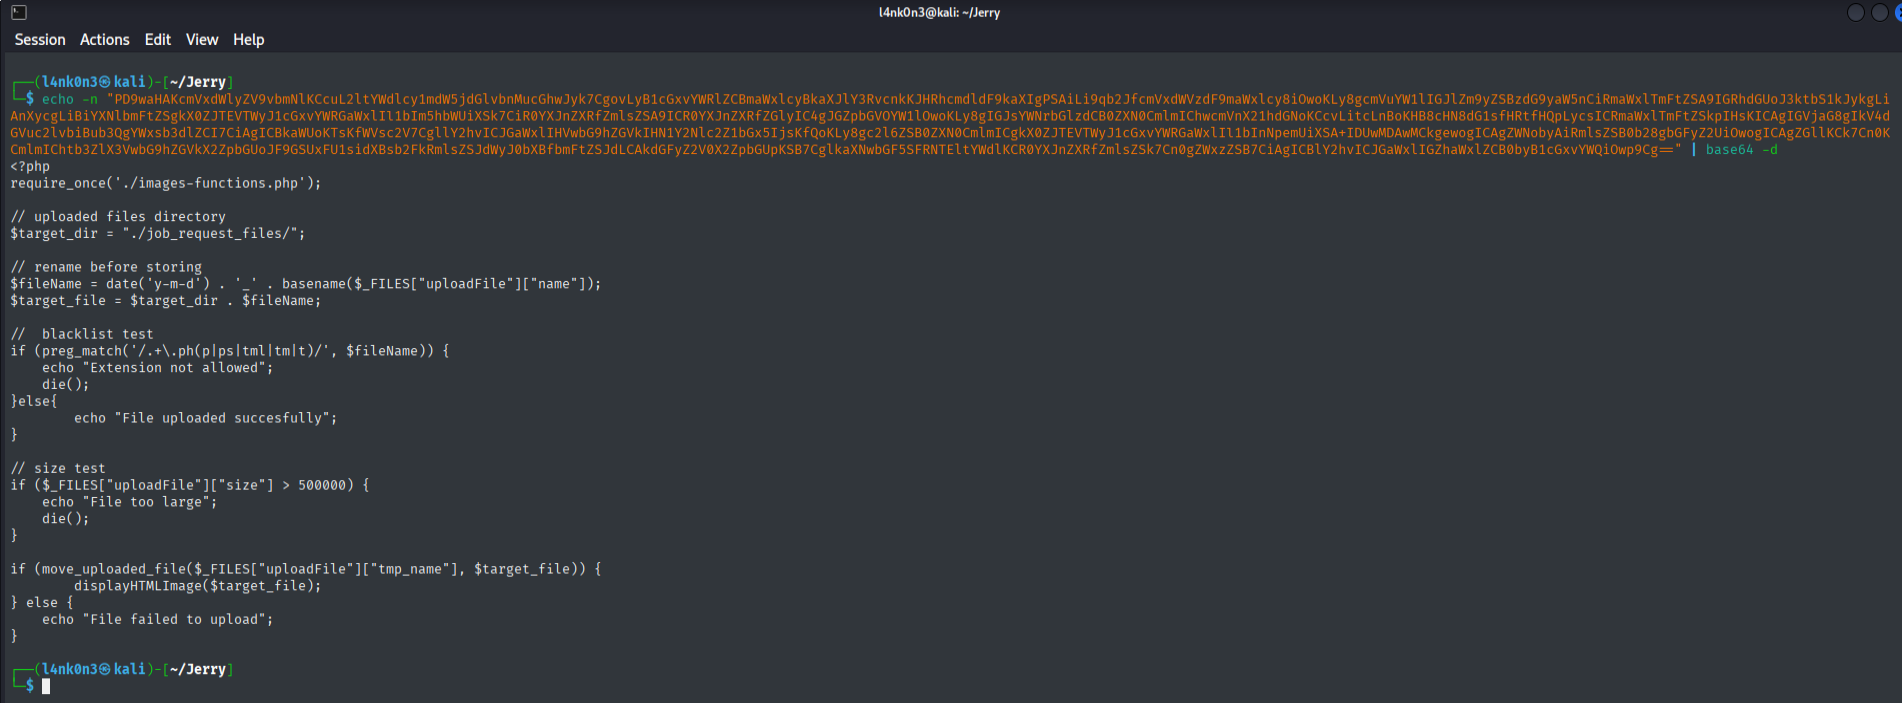Open the Actions menu

click(105, 40)
